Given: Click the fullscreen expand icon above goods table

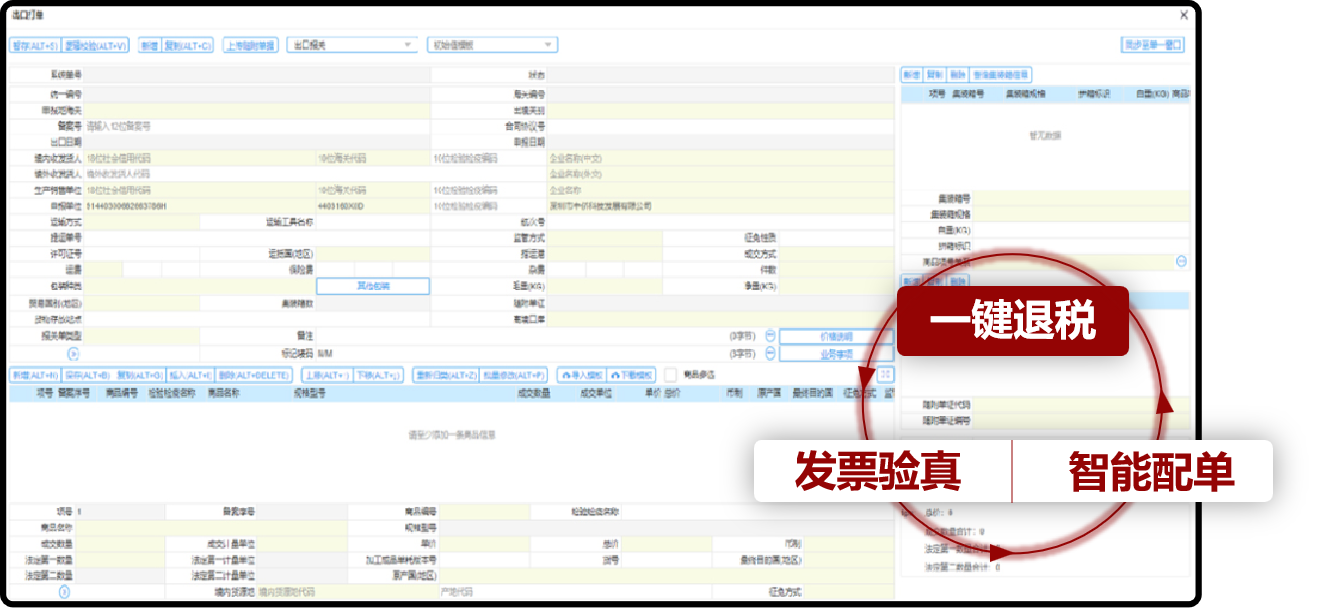Looking at the screenshot, I should tap(885, 374).
